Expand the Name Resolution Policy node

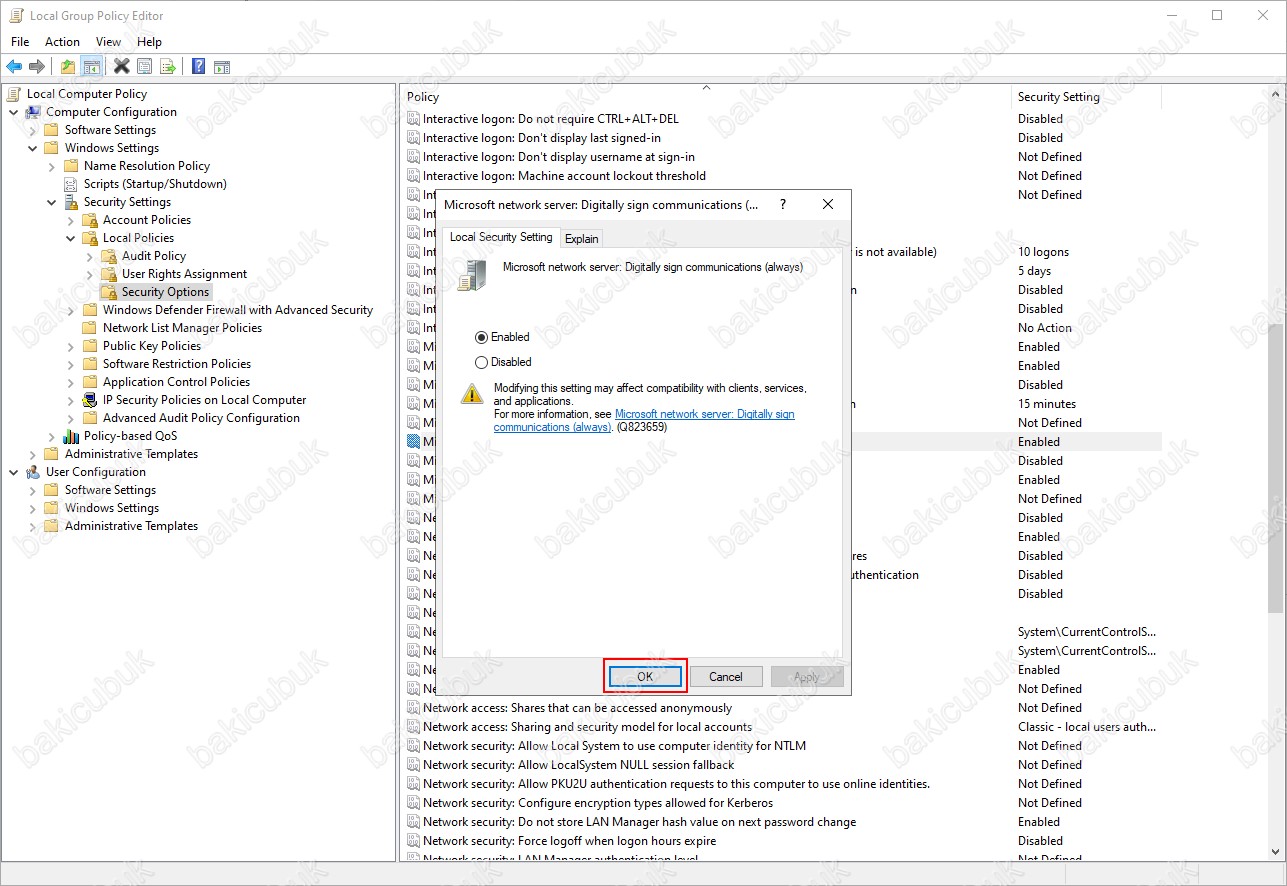pos(52,166)
